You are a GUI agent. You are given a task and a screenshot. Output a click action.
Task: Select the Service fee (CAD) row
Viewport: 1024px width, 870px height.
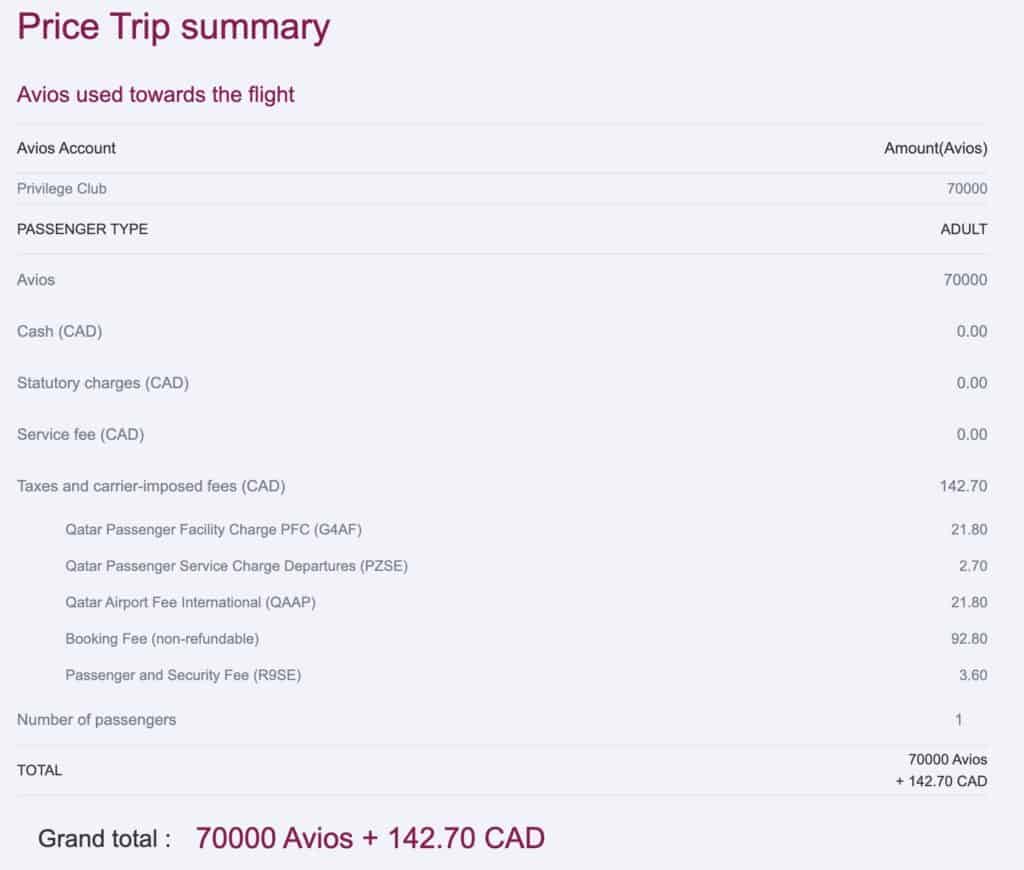81,435
